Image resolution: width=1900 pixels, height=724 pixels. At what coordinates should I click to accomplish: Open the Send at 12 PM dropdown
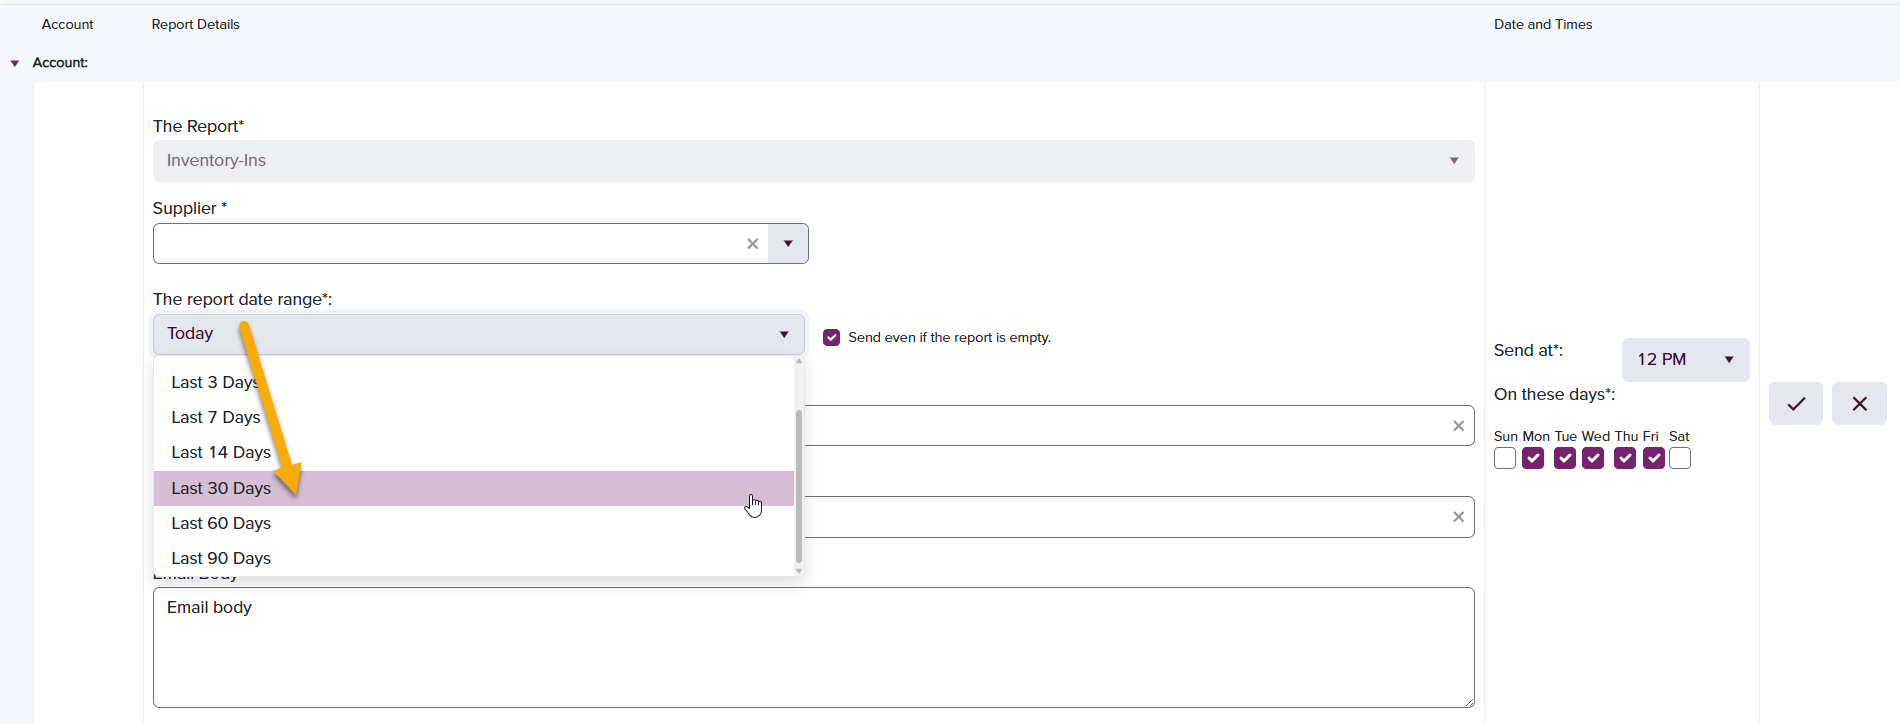(x=1685, y=360)
